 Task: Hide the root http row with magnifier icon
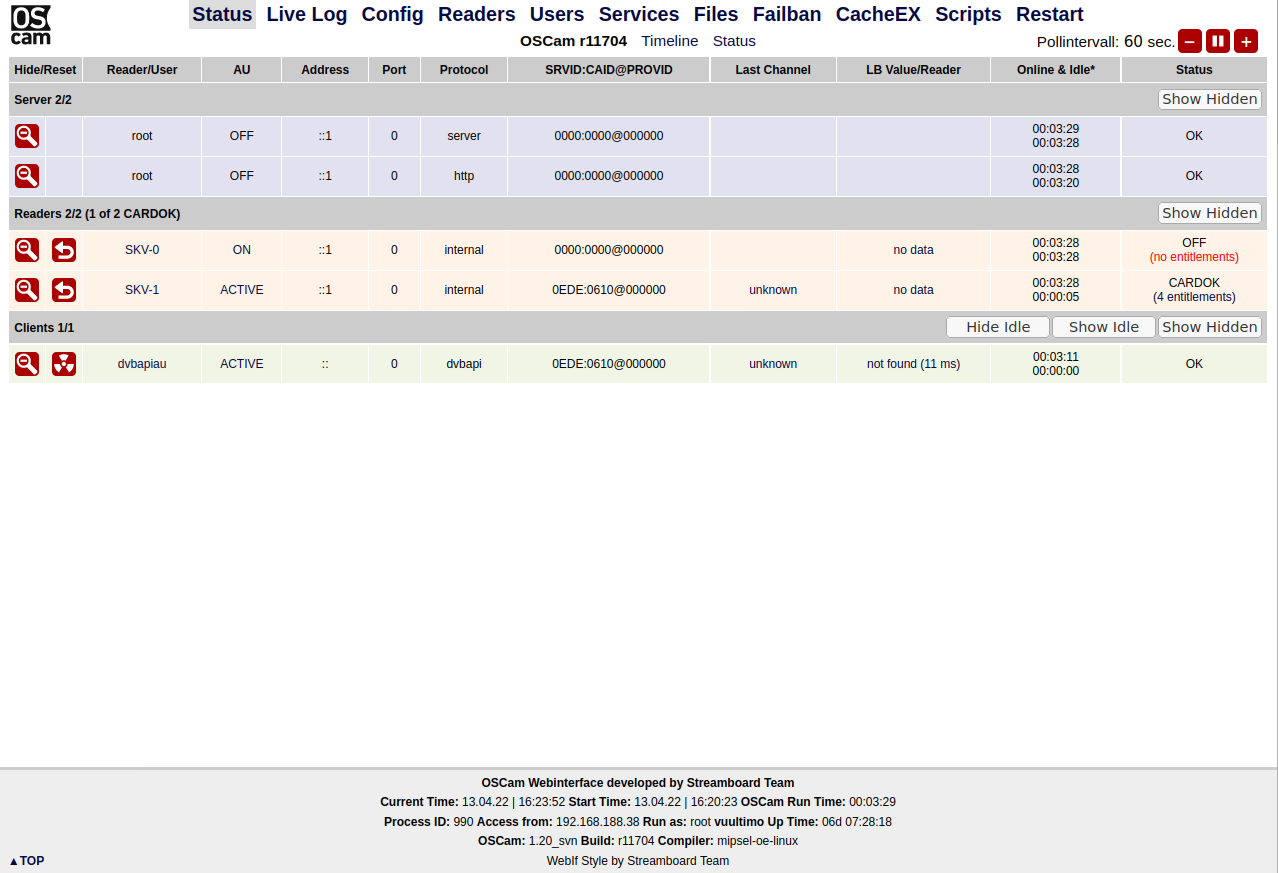[27, 176]
